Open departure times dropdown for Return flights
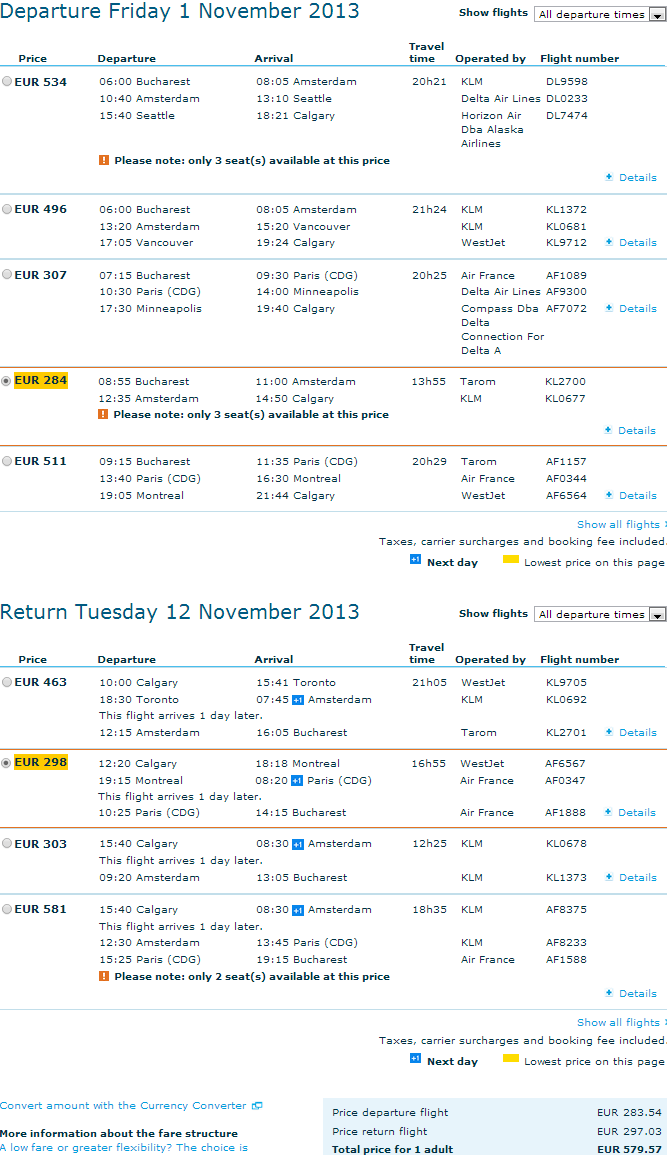 (600, 614)
